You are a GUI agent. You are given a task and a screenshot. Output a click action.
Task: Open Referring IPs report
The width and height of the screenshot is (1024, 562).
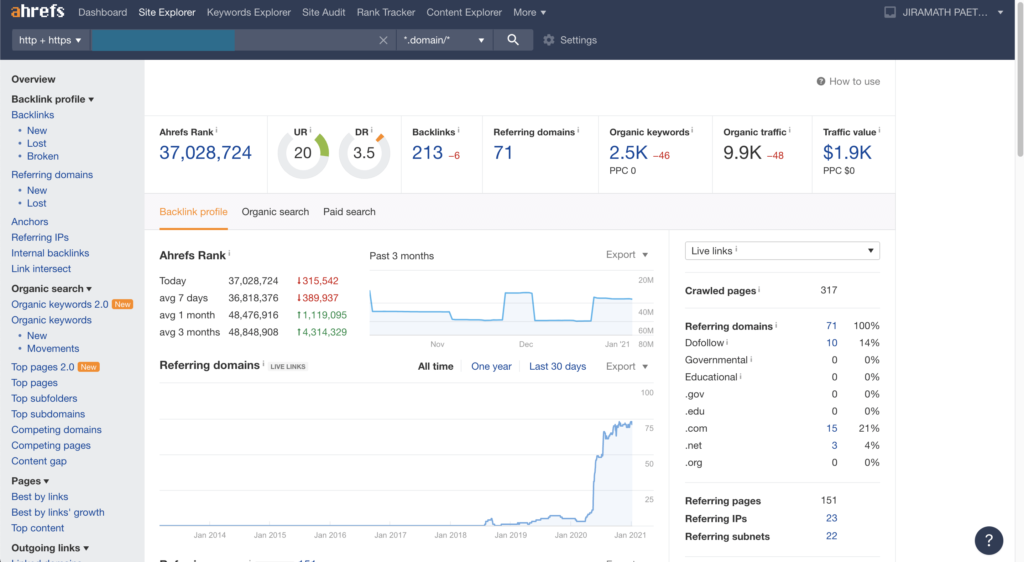point(40,238)
